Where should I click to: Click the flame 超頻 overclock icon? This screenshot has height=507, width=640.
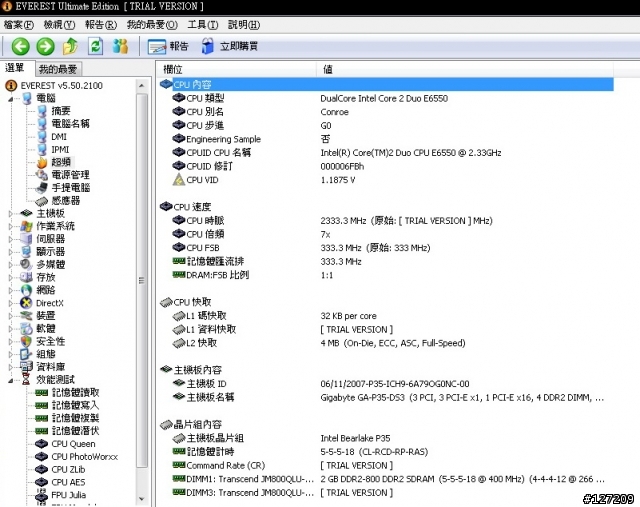pos(42,162)
